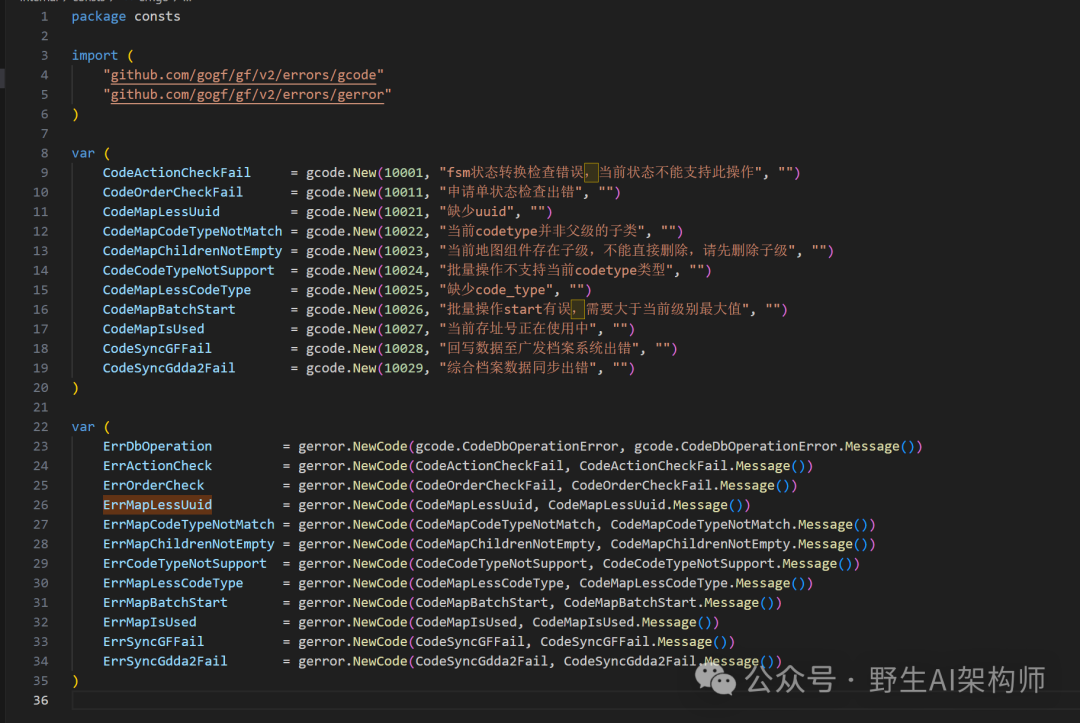Click error code number 10028
The width and height of the screenshot is (1080, 723).
pos(404,348)
